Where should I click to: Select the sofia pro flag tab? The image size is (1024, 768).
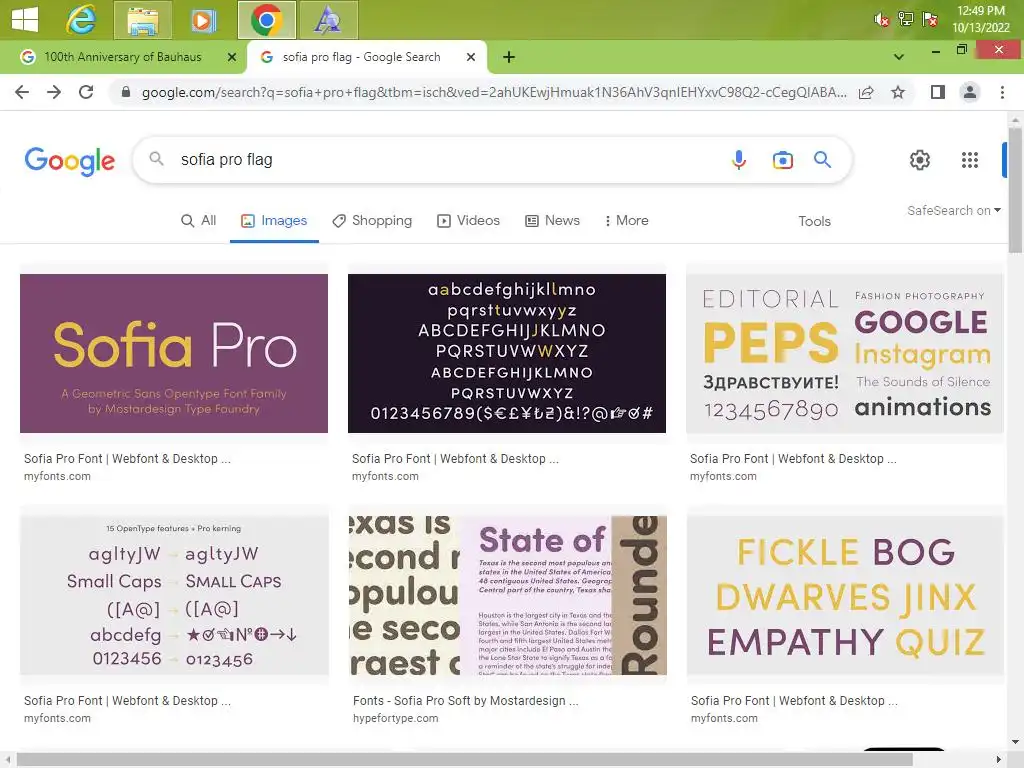click(361, 57)
